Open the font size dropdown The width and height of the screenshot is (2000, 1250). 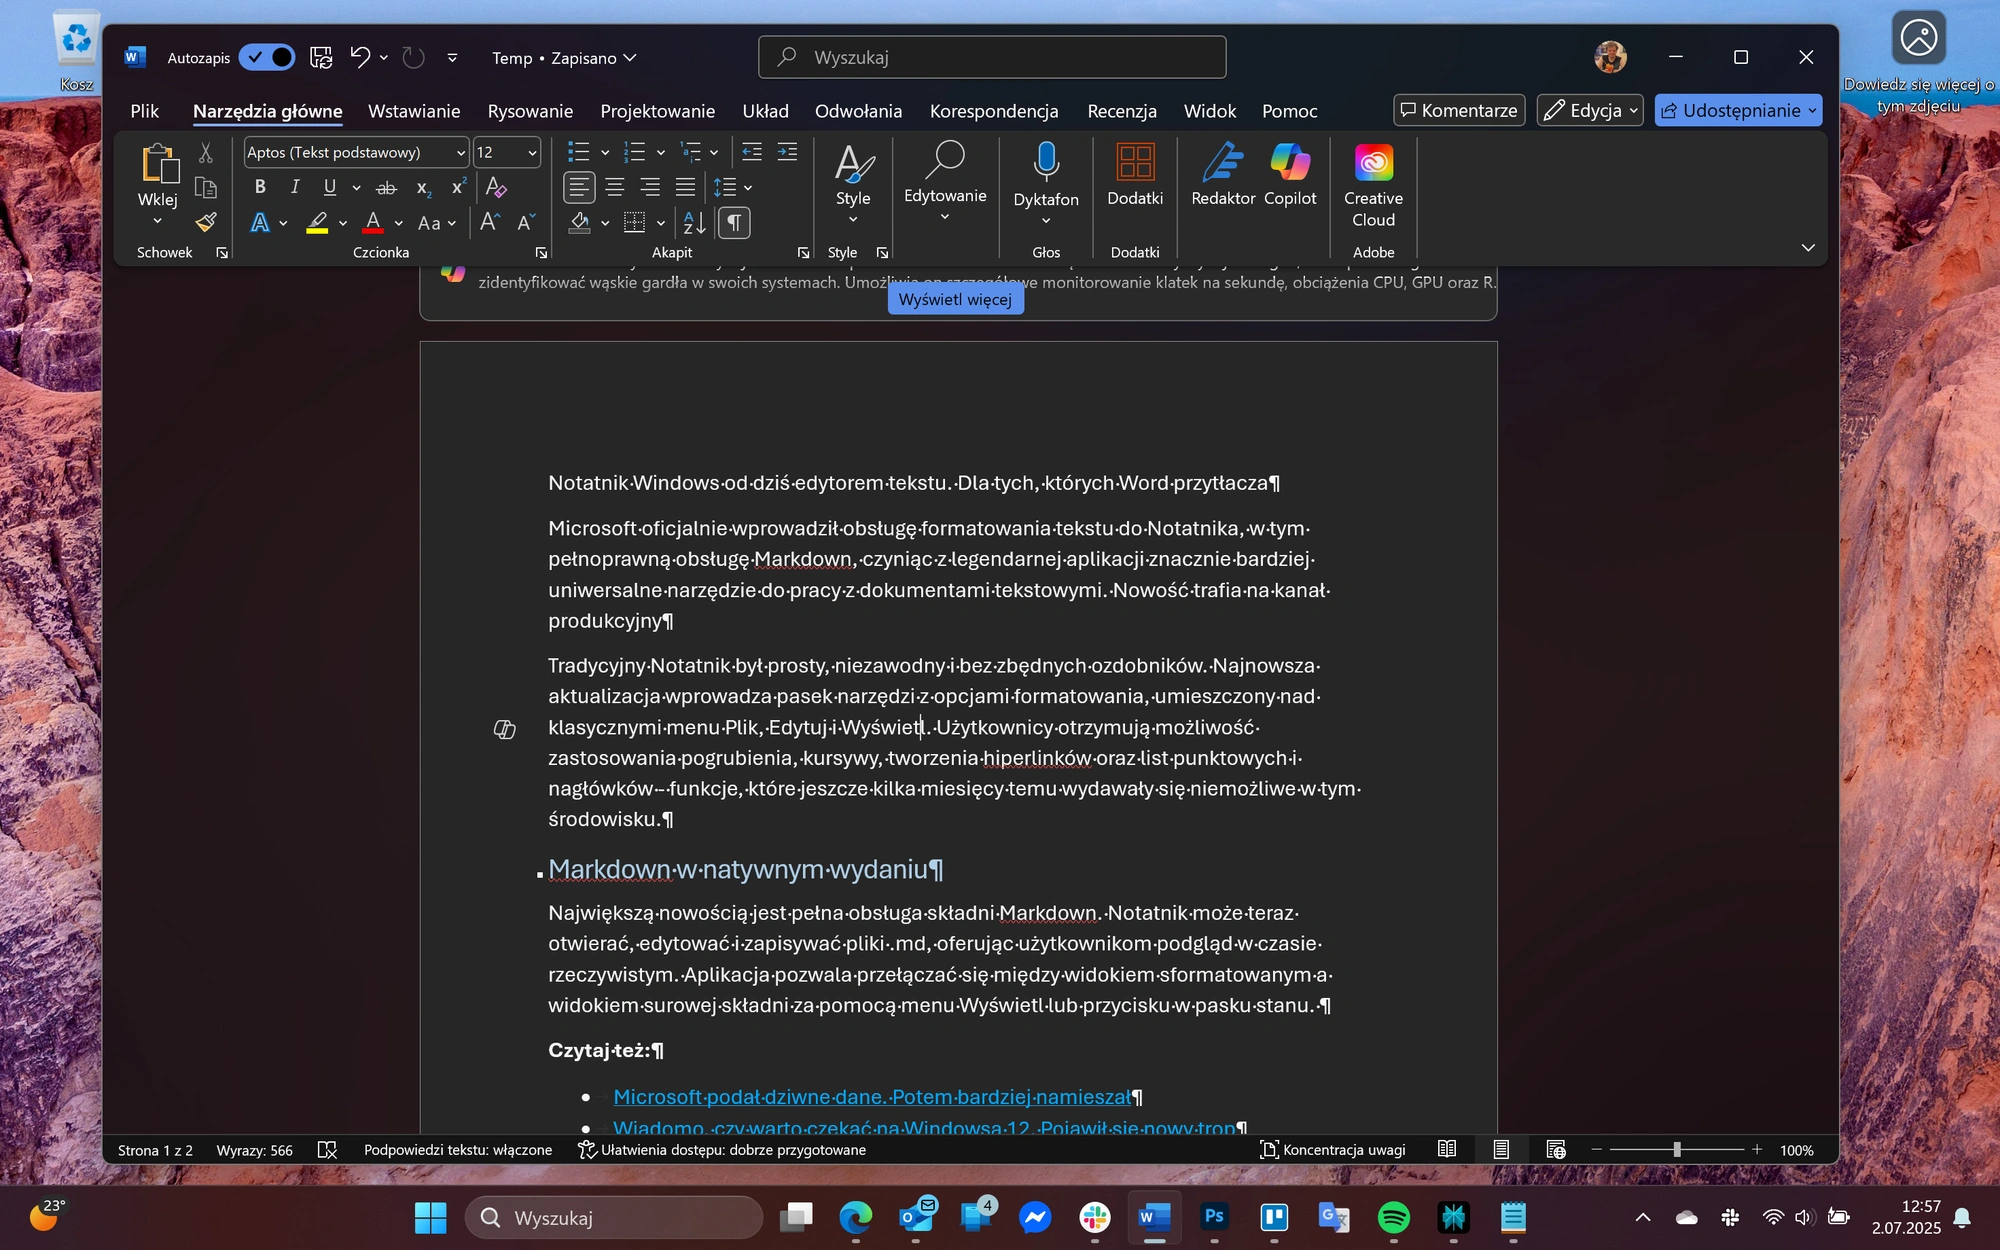coord(532,153)
